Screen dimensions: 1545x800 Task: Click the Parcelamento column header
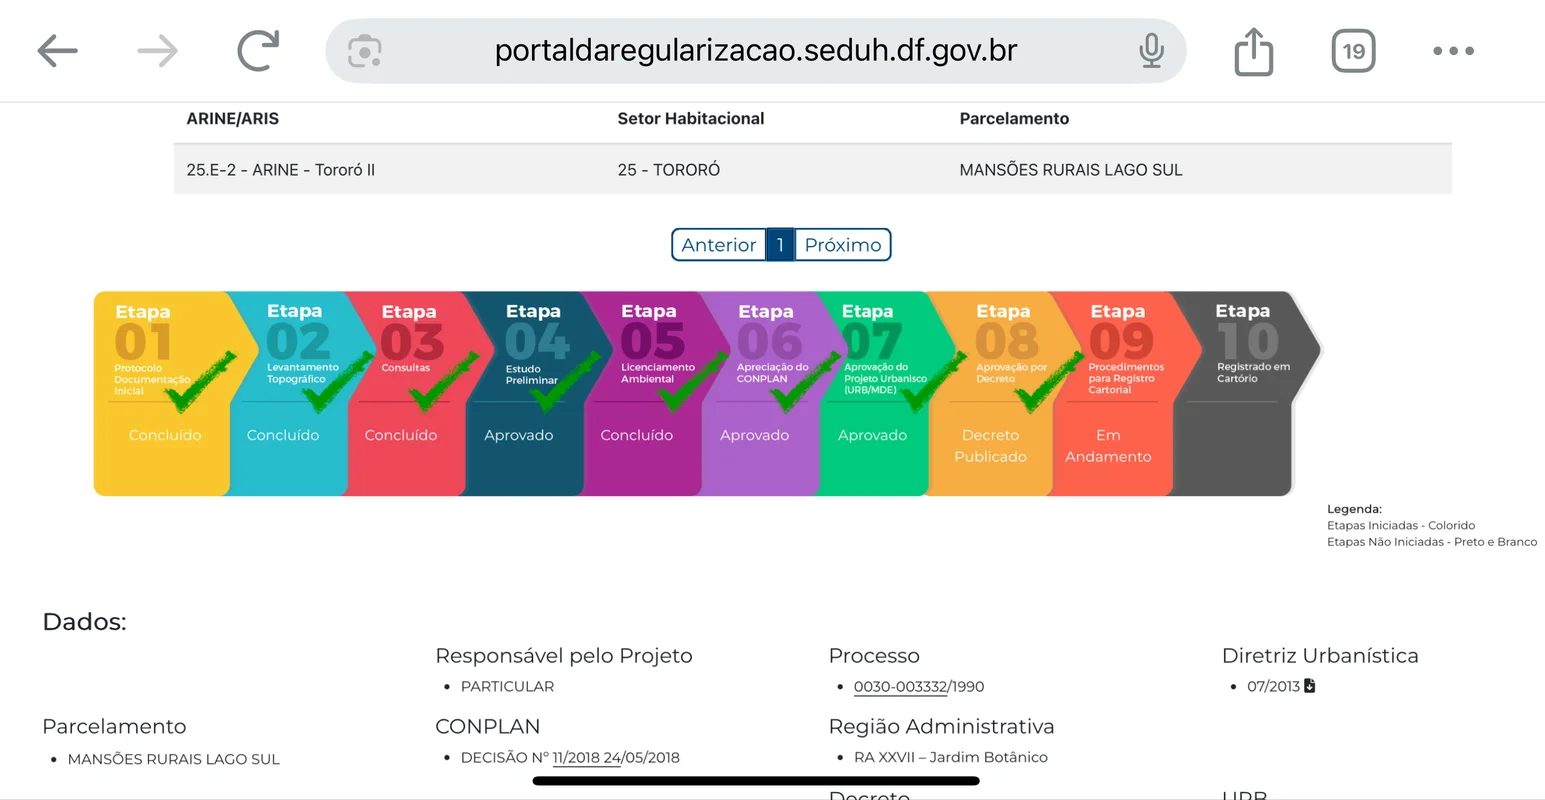[x=1014, y=119]
